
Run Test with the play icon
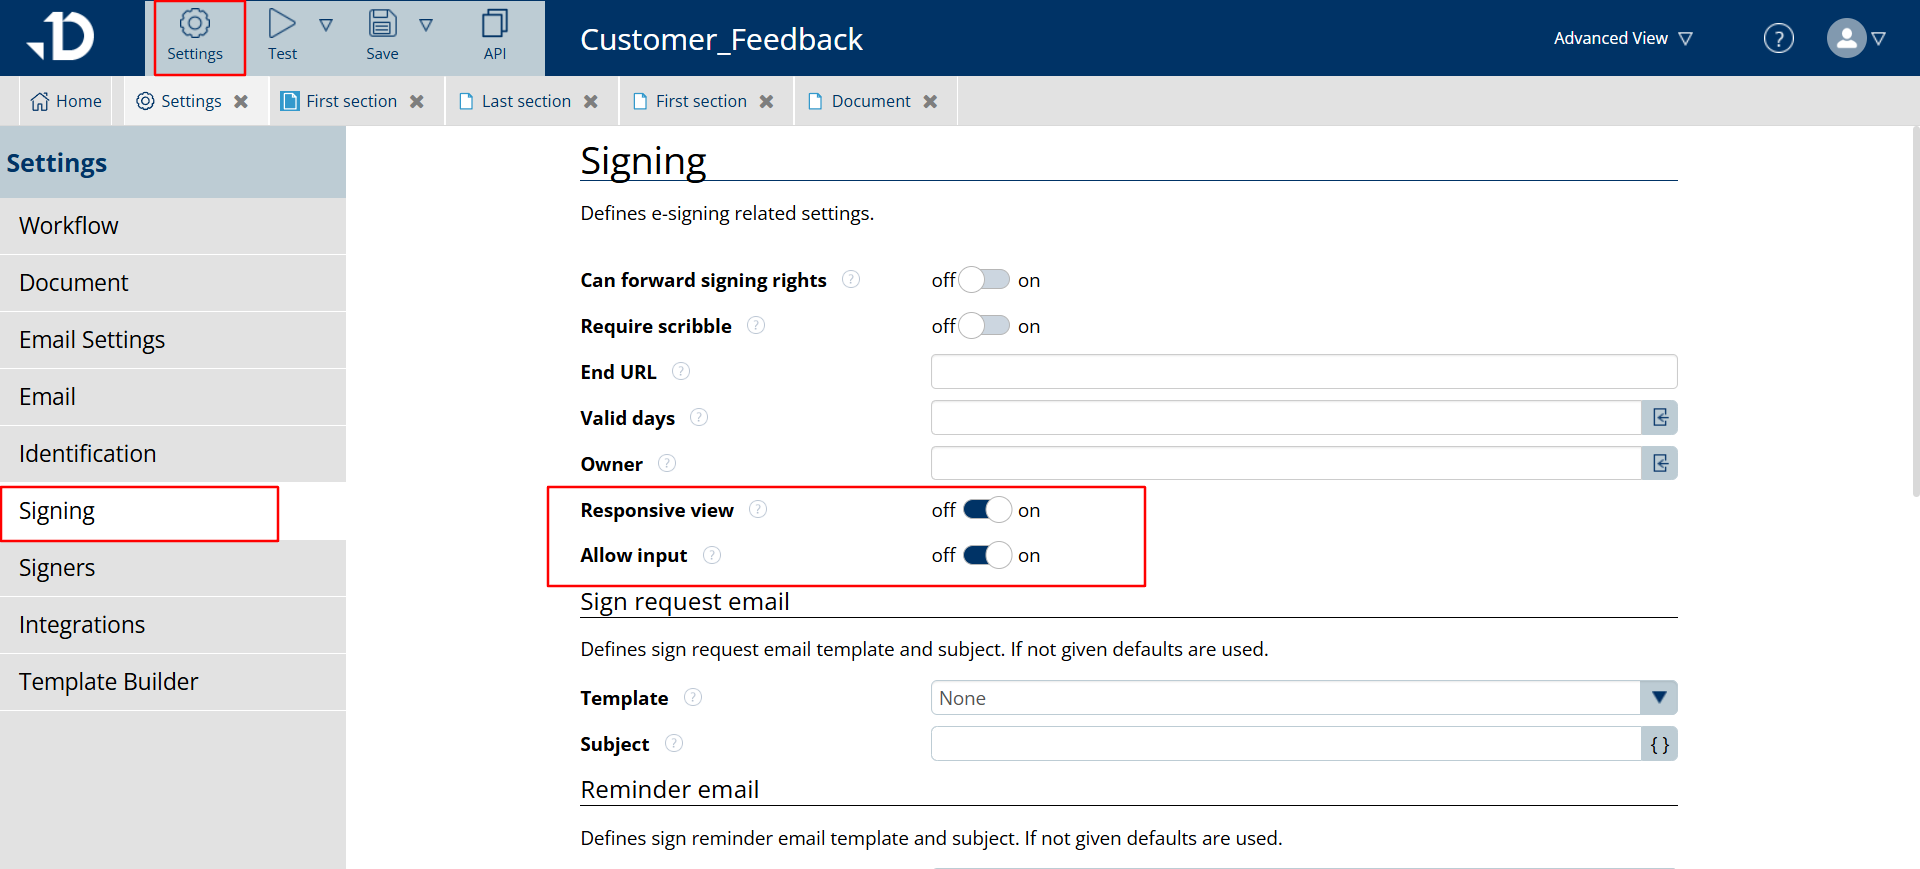point(282,25)
